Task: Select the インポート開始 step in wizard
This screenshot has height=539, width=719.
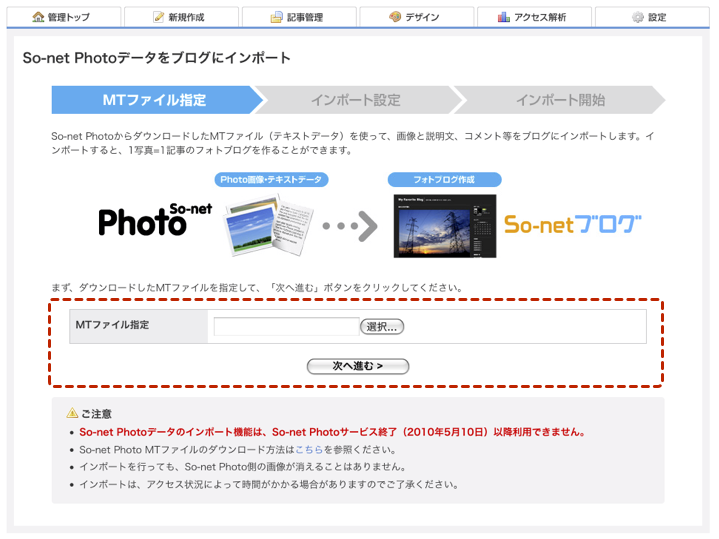Action: (x=559, y=100)
